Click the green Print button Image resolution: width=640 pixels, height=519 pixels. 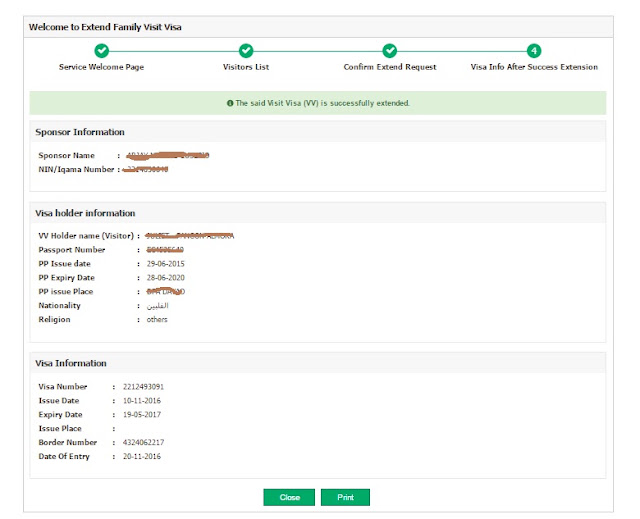pos(345,497)
